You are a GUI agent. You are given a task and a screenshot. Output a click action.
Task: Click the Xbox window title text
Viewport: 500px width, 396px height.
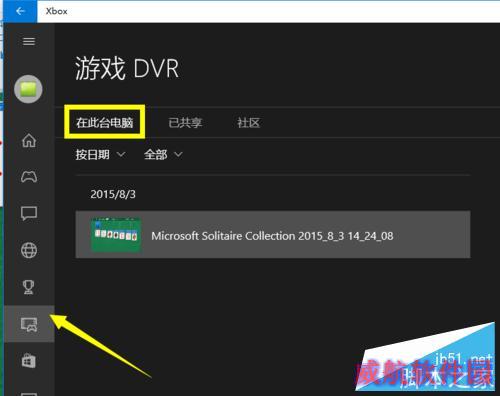click(x=57, y=11)
